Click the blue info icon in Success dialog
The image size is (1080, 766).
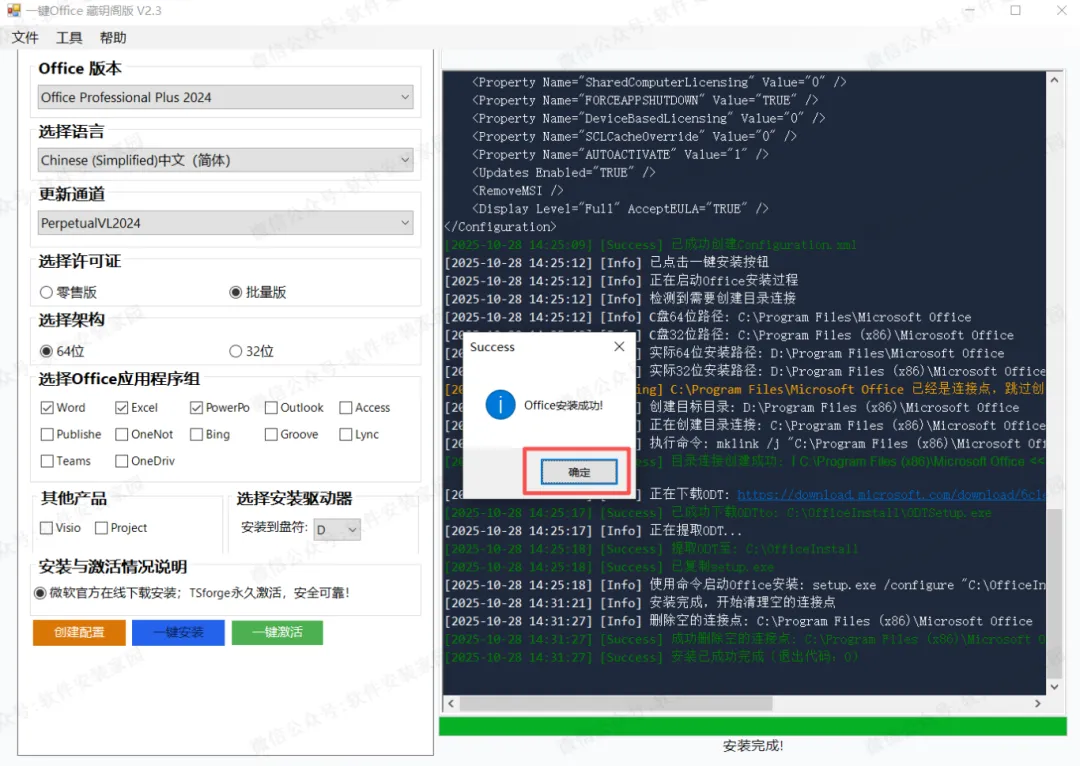pyautogui.click(x=500, y=404)
